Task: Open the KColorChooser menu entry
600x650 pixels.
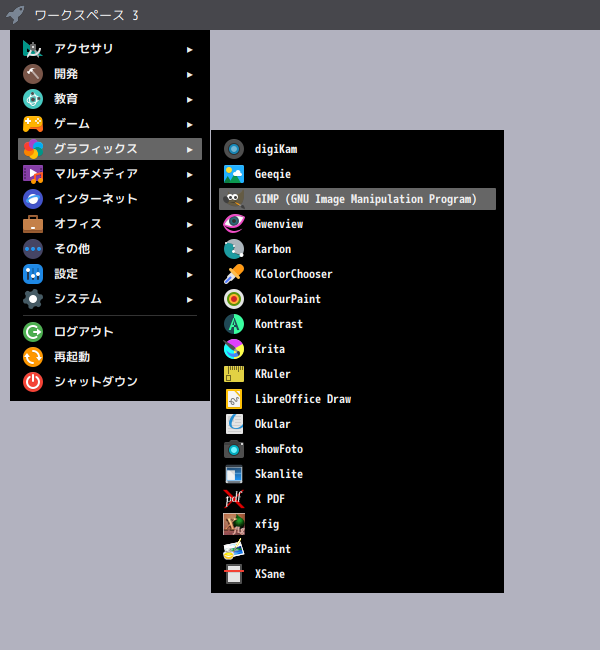Action: click(357, 274)
